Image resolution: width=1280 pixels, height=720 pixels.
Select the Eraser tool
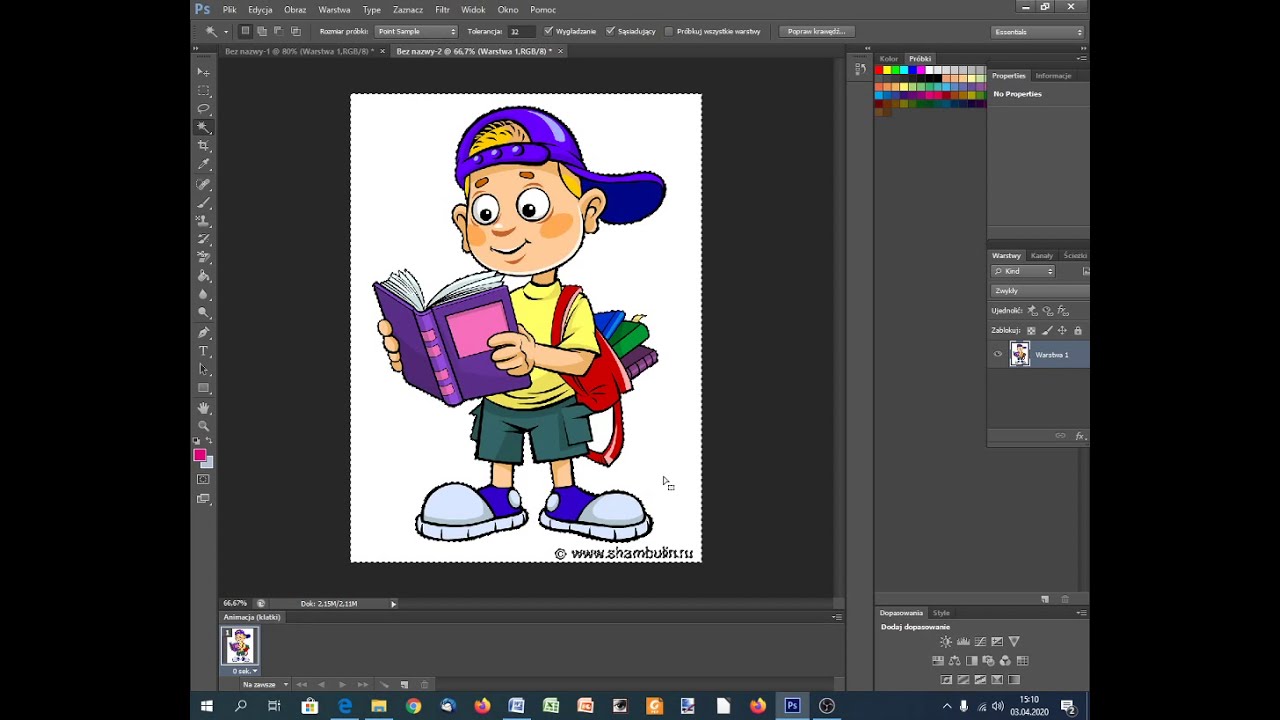203,258
